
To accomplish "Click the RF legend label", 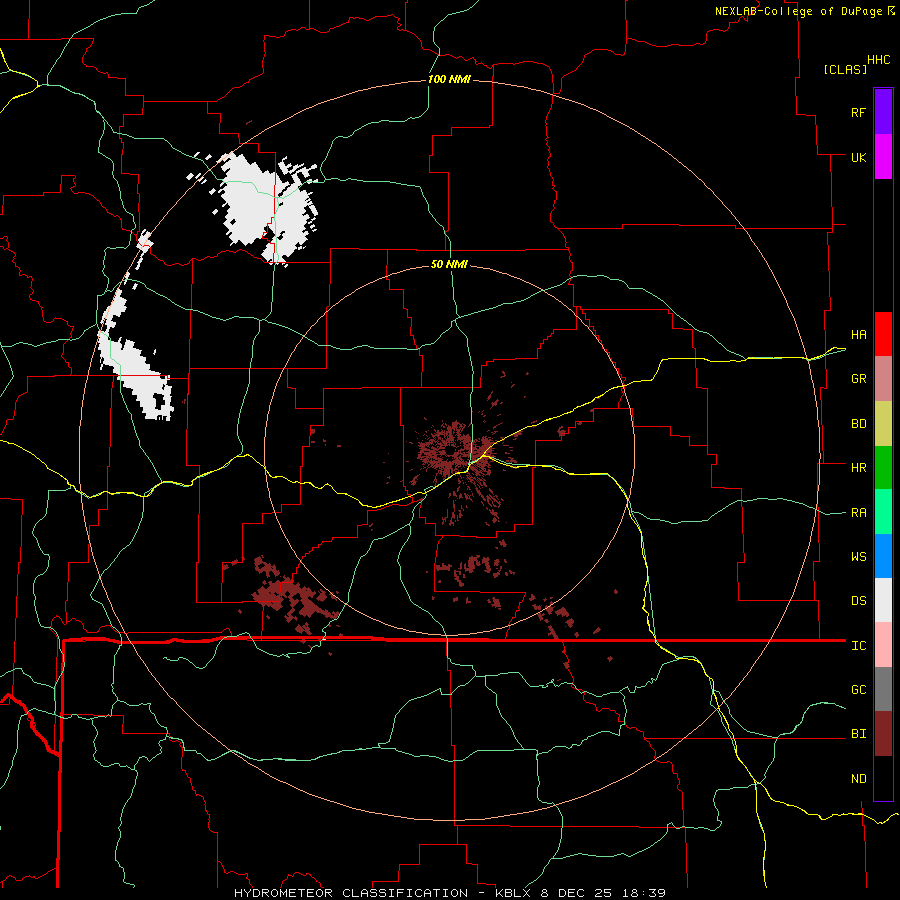I will 858,112.
